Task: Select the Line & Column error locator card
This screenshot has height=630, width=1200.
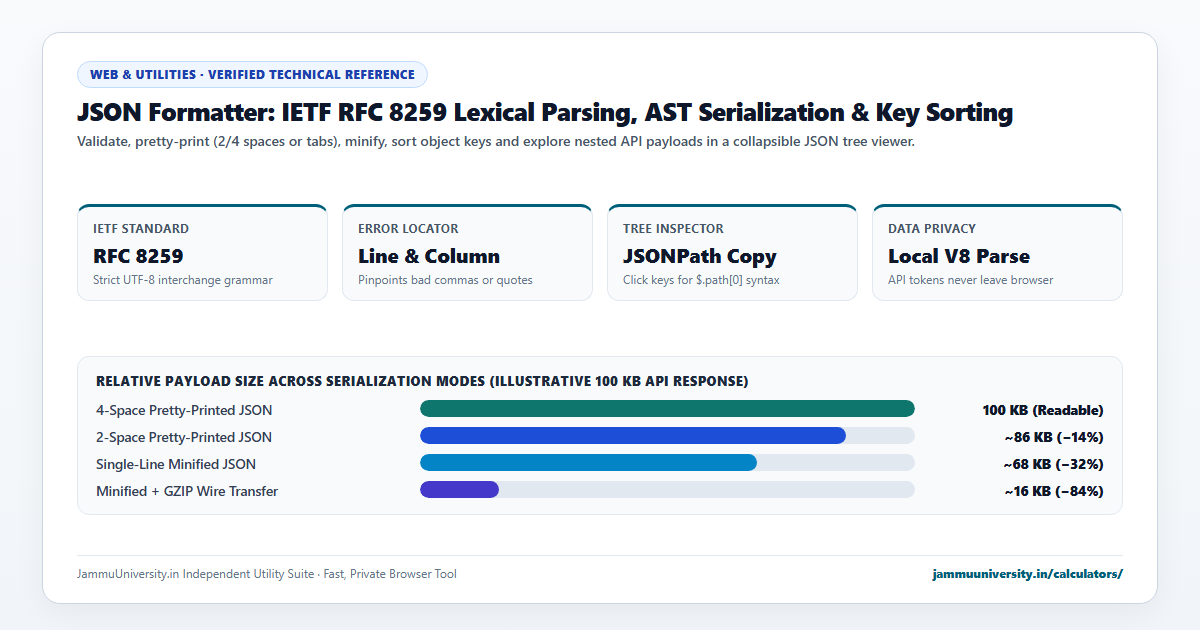Action: pyautogui.click(x=467, y=252)
